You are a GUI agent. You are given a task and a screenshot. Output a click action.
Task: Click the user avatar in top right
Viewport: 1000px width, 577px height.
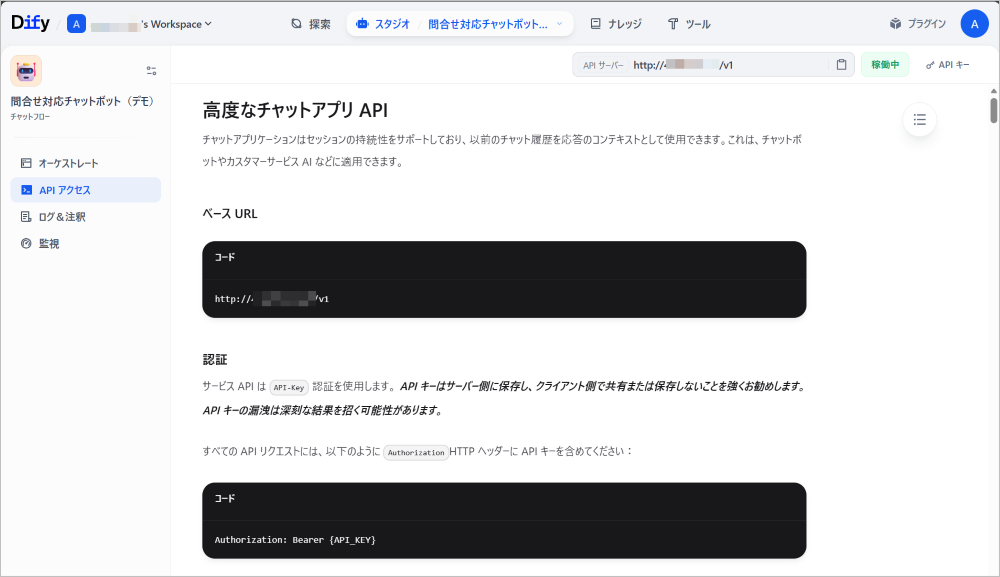pos(974,24)
